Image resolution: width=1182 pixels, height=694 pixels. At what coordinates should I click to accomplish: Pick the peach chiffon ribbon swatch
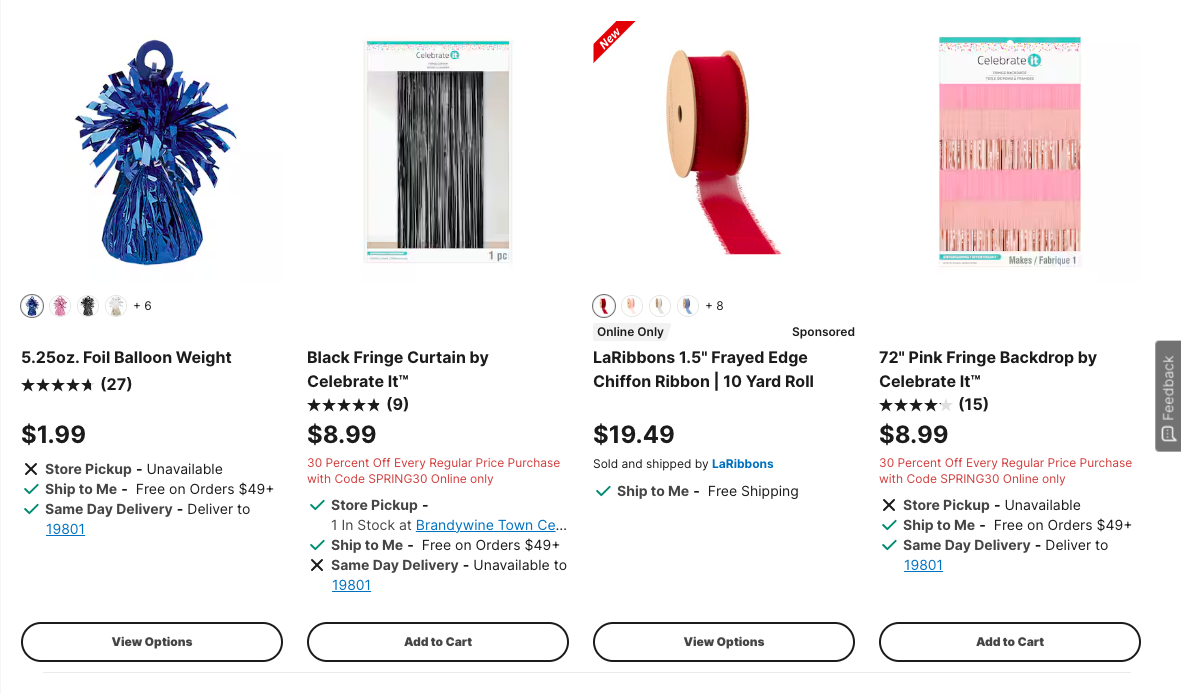632,306
